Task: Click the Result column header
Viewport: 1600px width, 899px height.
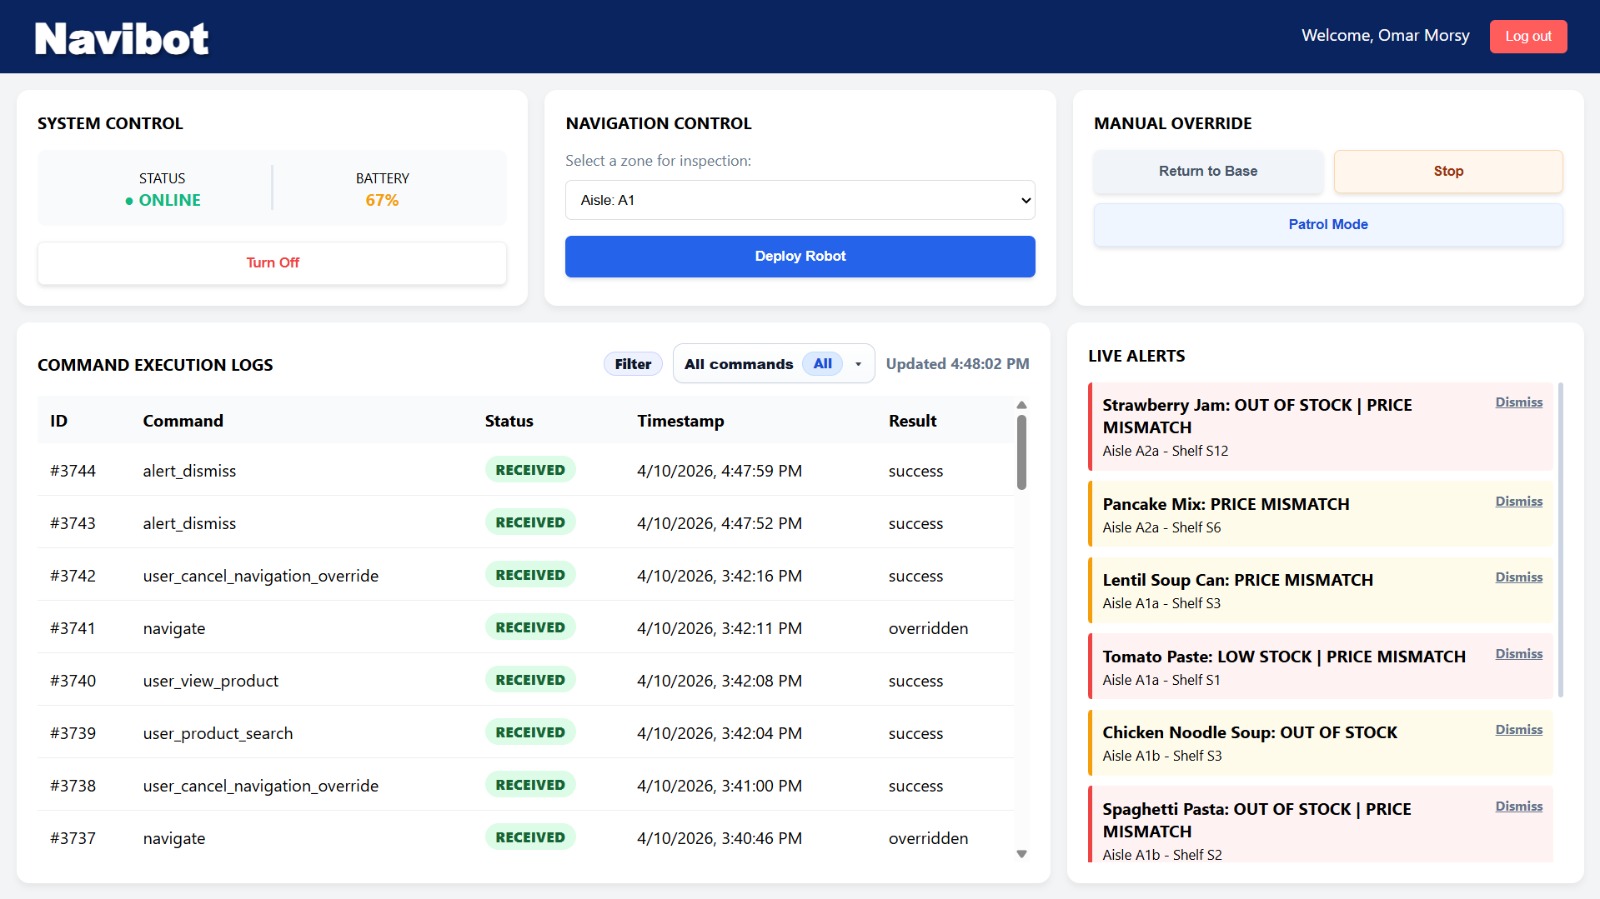Action: (913, 421)
